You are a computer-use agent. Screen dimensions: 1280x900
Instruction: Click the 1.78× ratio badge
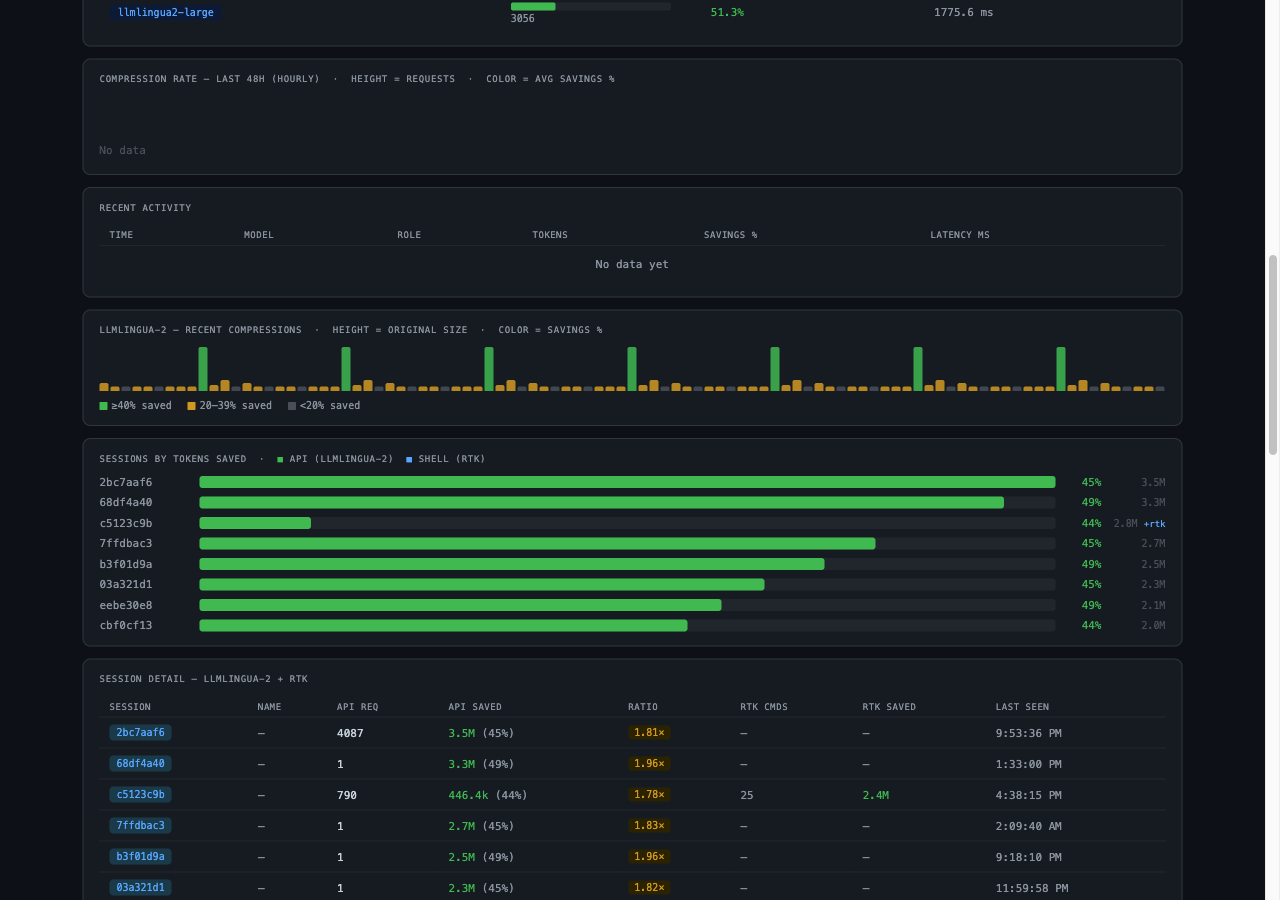pos(649,795)
